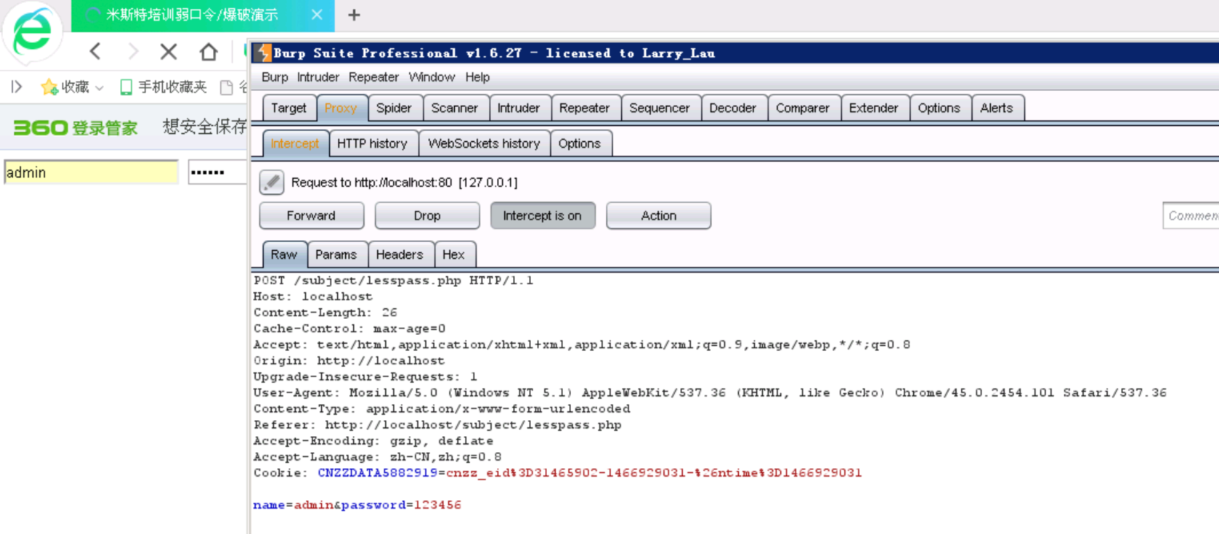Switch to the Comparer tab
This screenshot has width=1219, height=534.
click(x=803, y=108)
